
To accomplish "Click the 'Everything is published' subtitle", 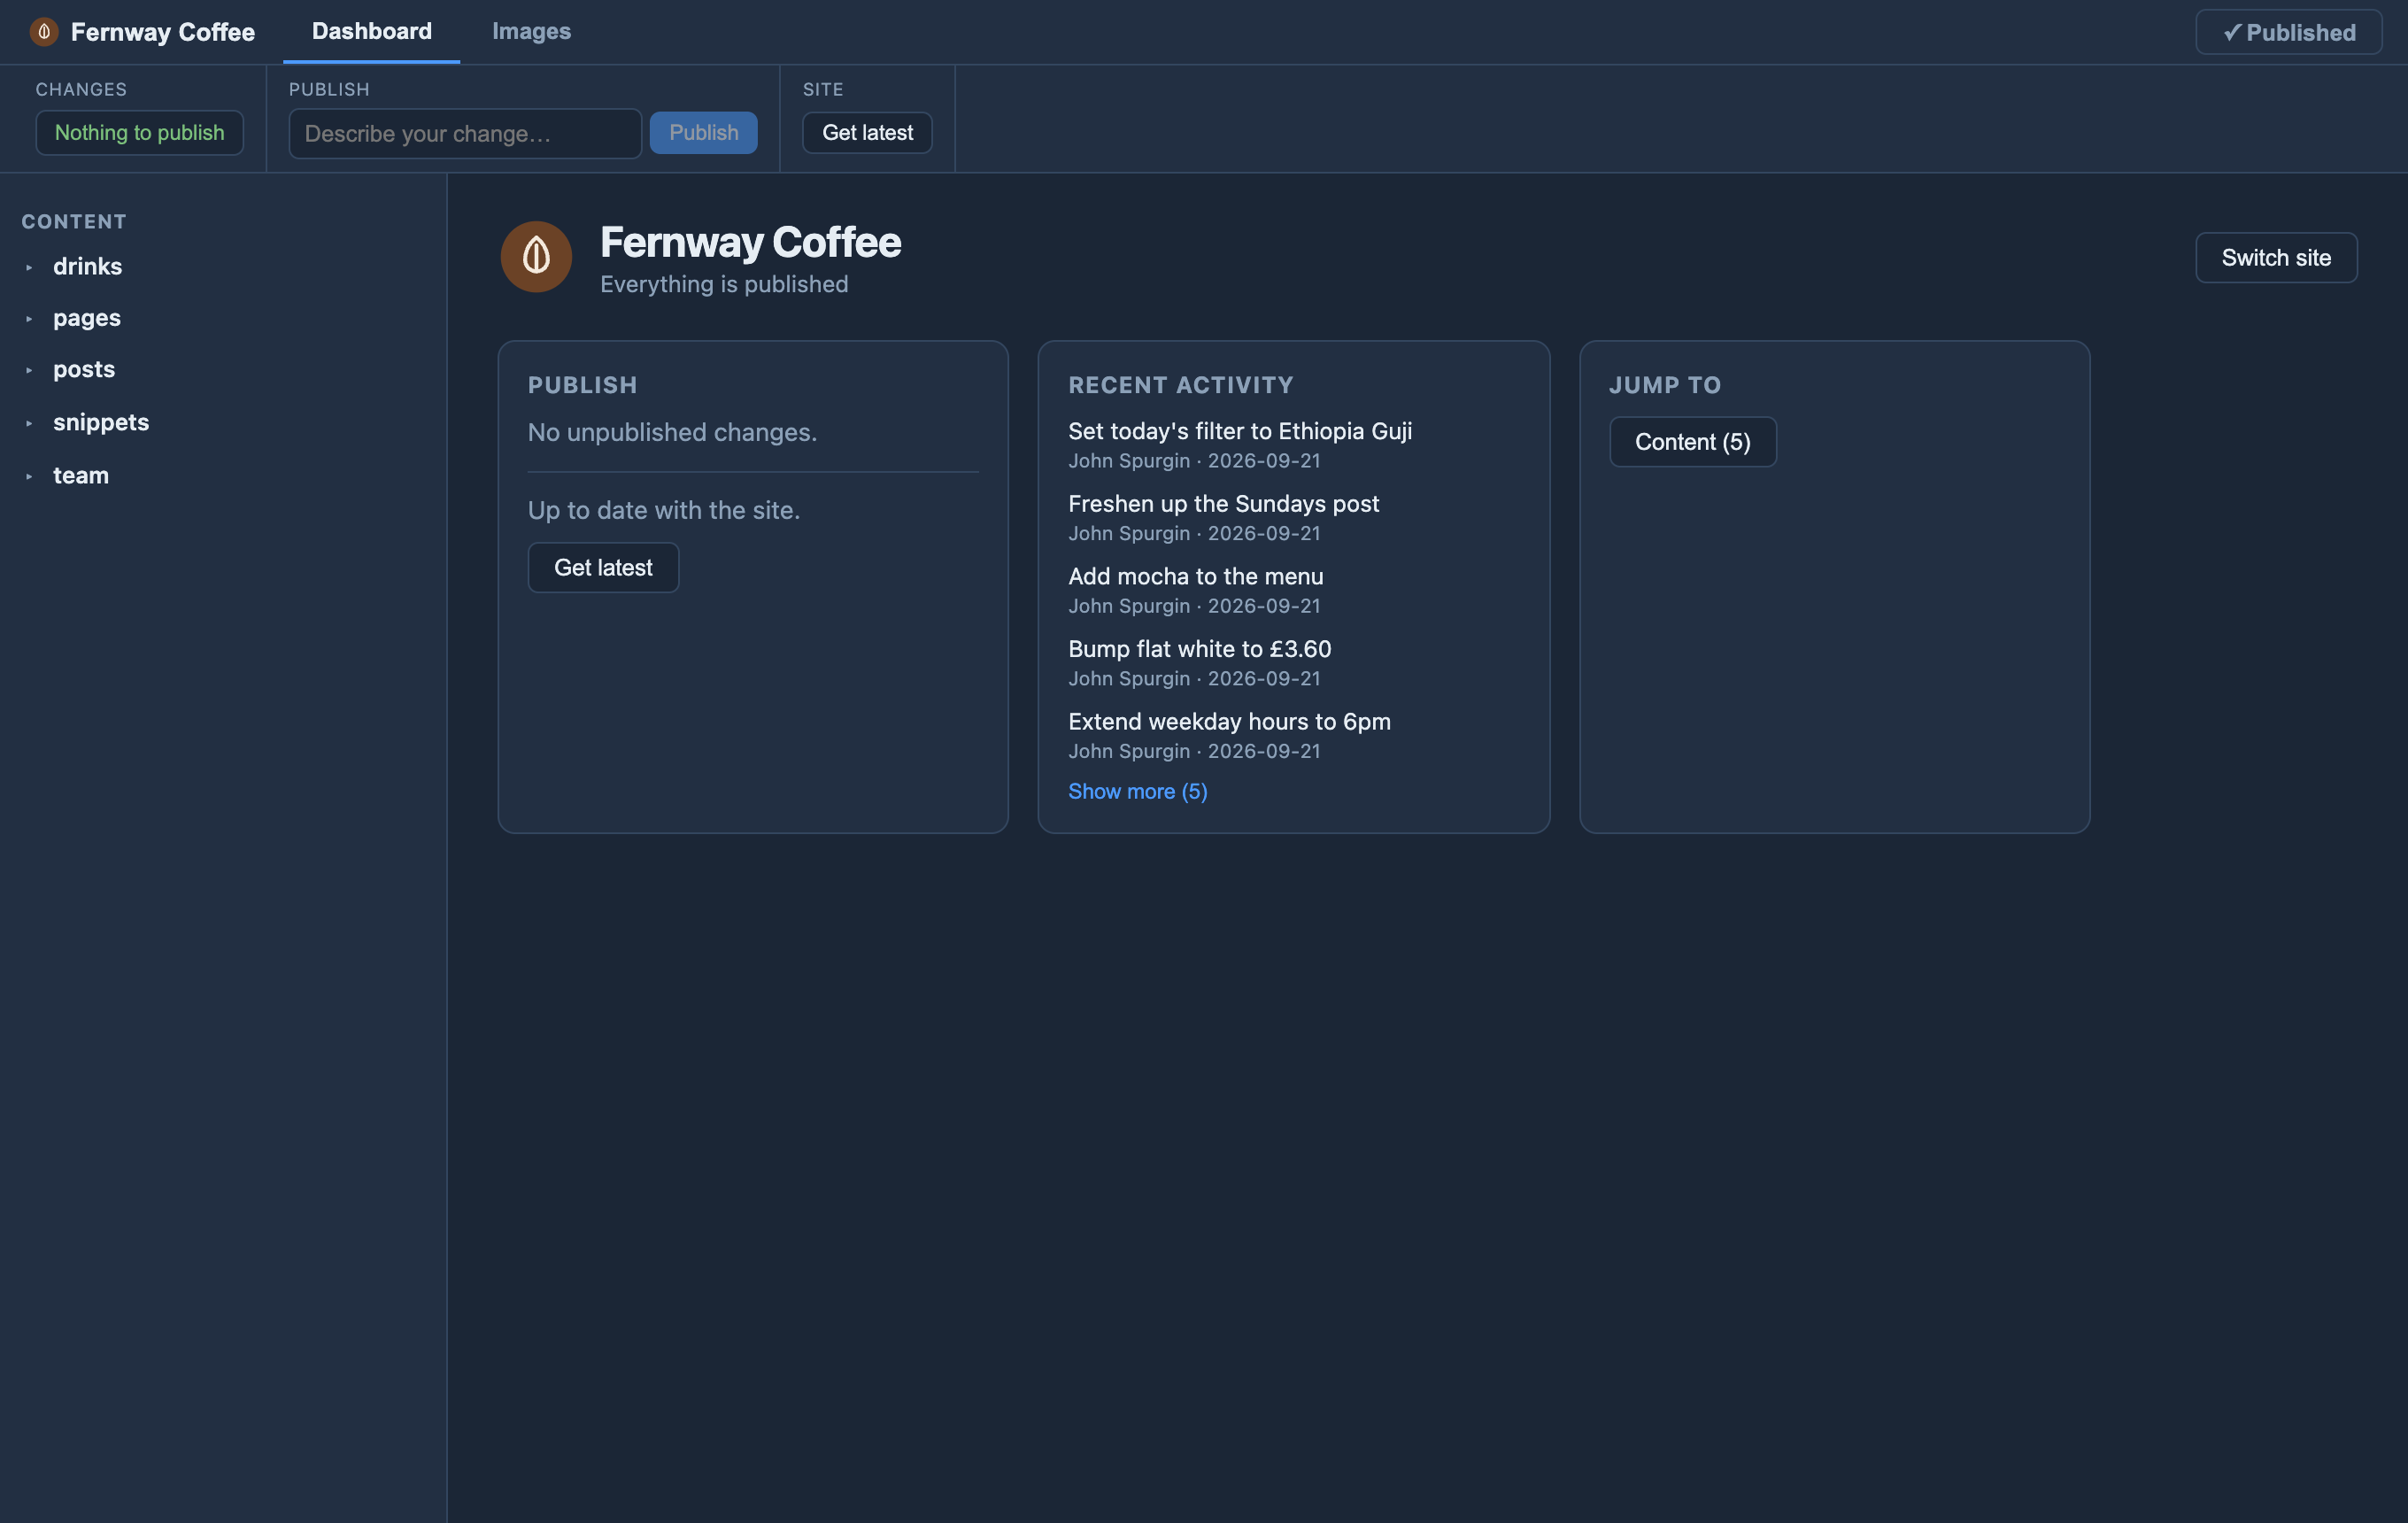I will tap(724, 285).
